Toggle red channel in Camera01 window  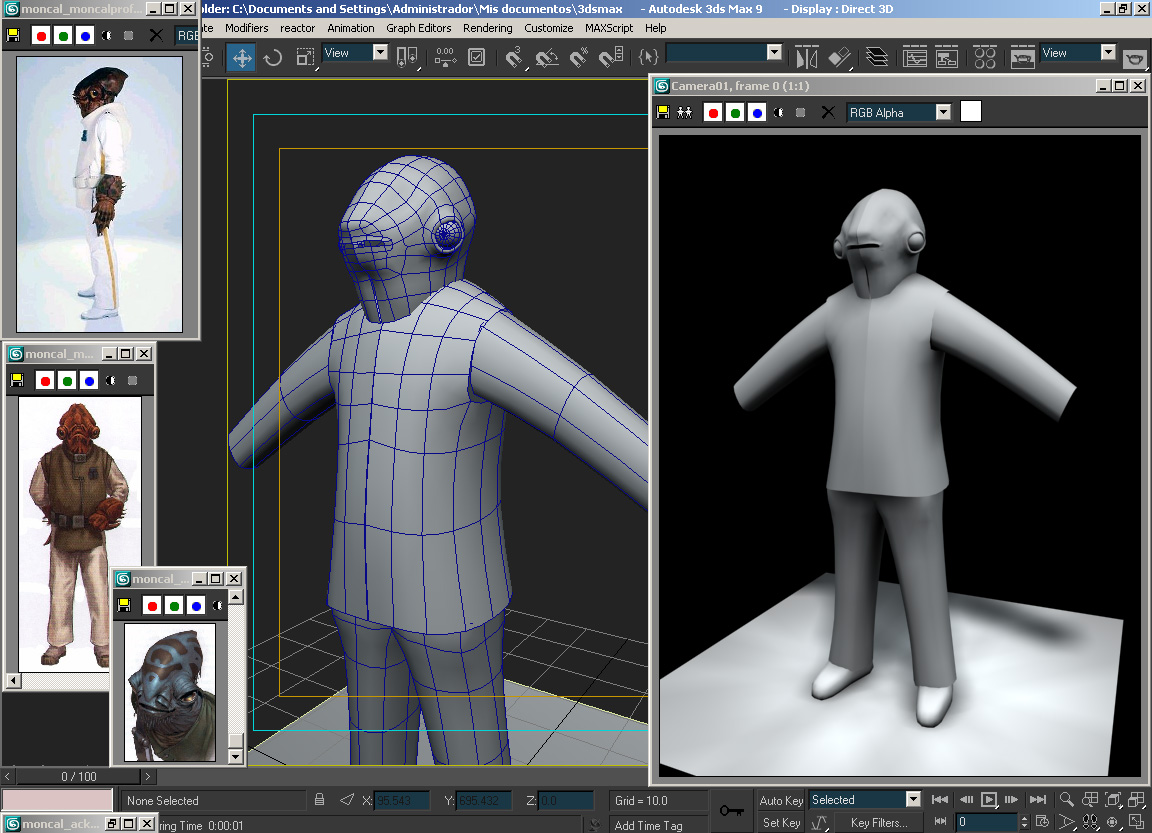[x=713, y=112]
